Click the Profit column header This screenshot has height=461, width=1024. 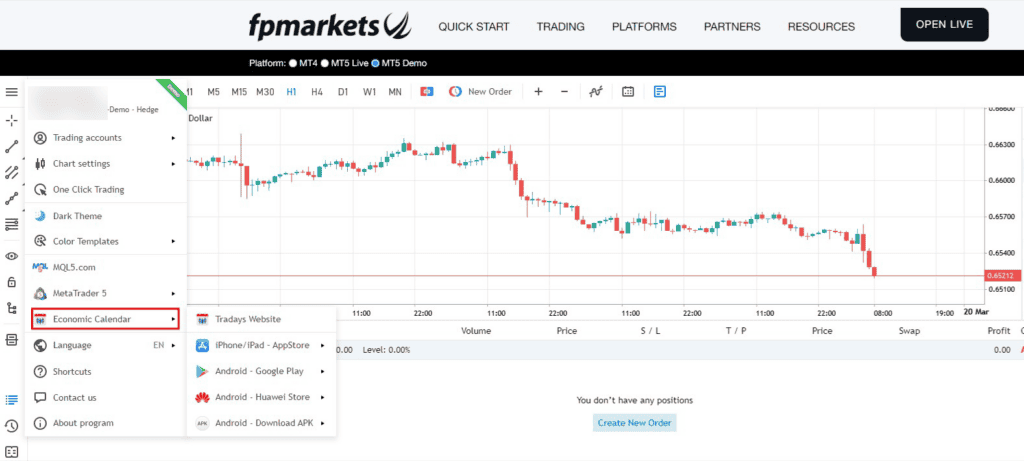(x=999, y=331)
